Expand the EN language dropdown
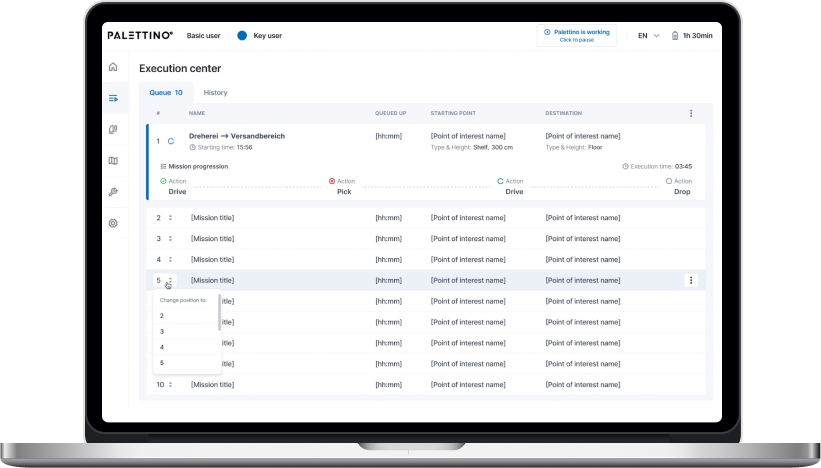 pyautogui.click(x=648, y=36)
